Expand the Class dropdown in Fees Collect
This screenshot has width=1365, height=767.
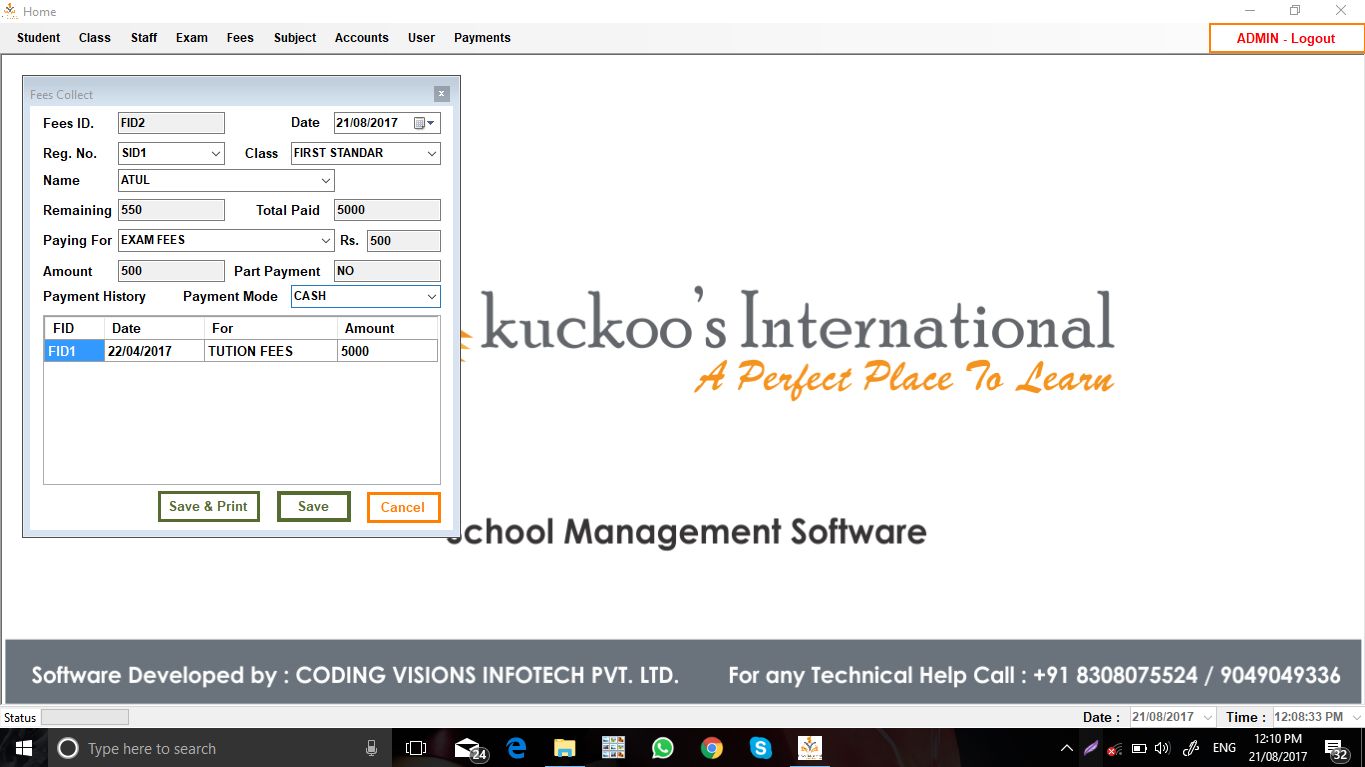click(432, 153)
